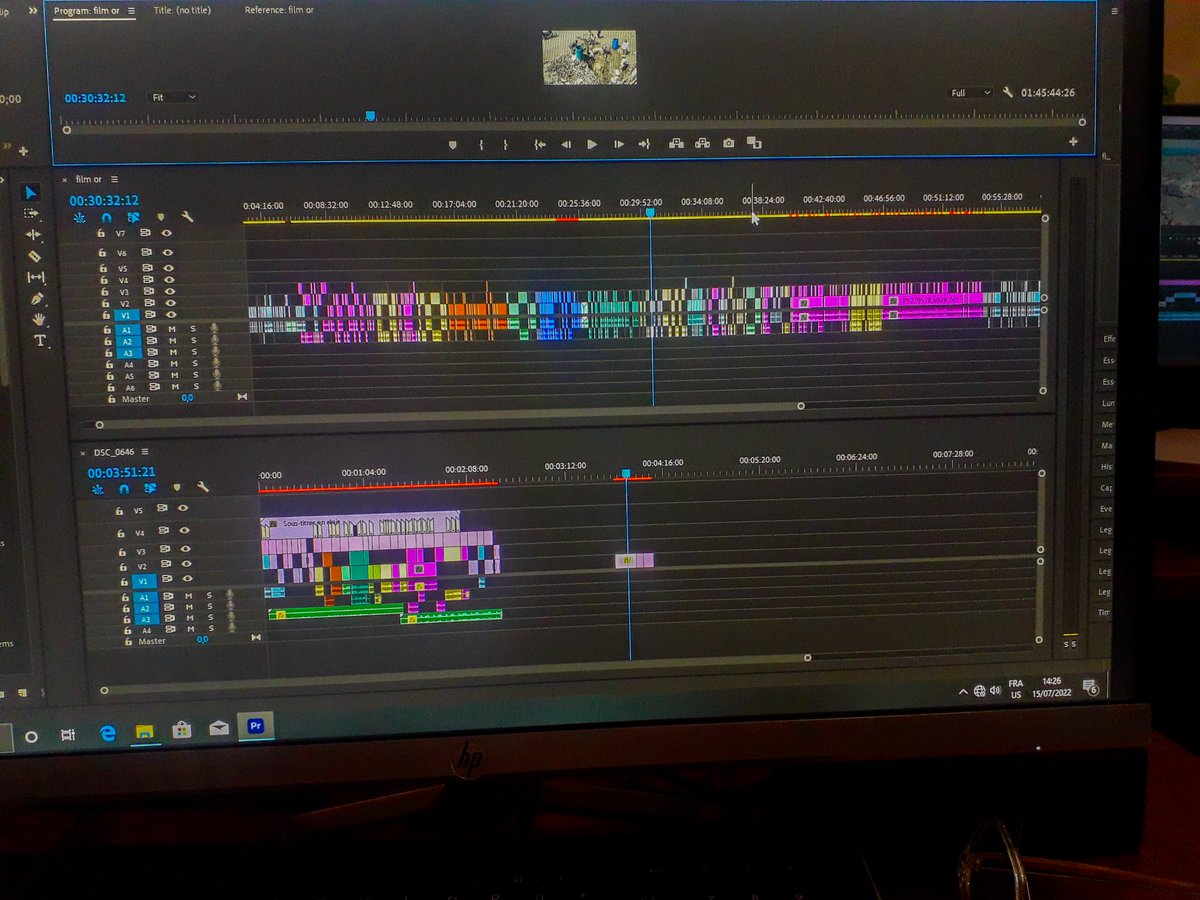Click the Lift button

point(676,144)
